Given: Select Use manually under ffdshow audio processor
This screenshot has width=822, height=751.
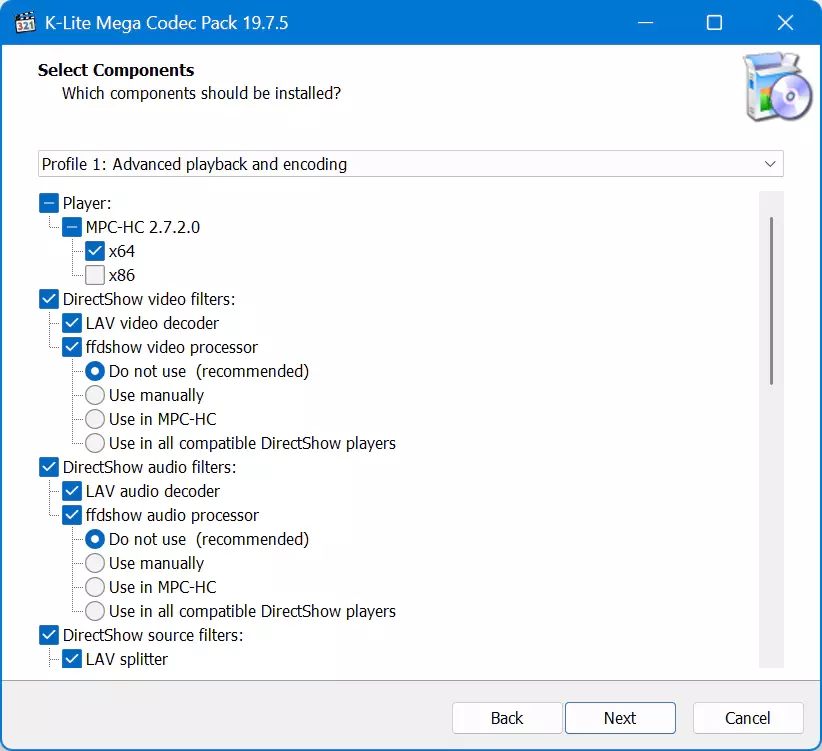Looking at the screenshot, I should (x=95, y=563).
